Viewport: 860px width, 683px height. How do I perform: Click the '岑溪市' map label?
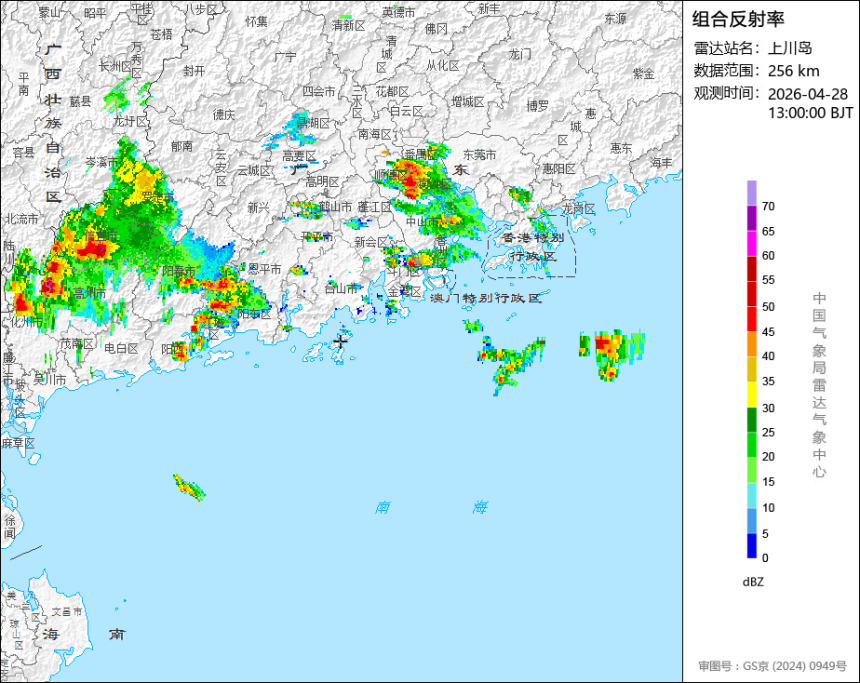[101, 162]
